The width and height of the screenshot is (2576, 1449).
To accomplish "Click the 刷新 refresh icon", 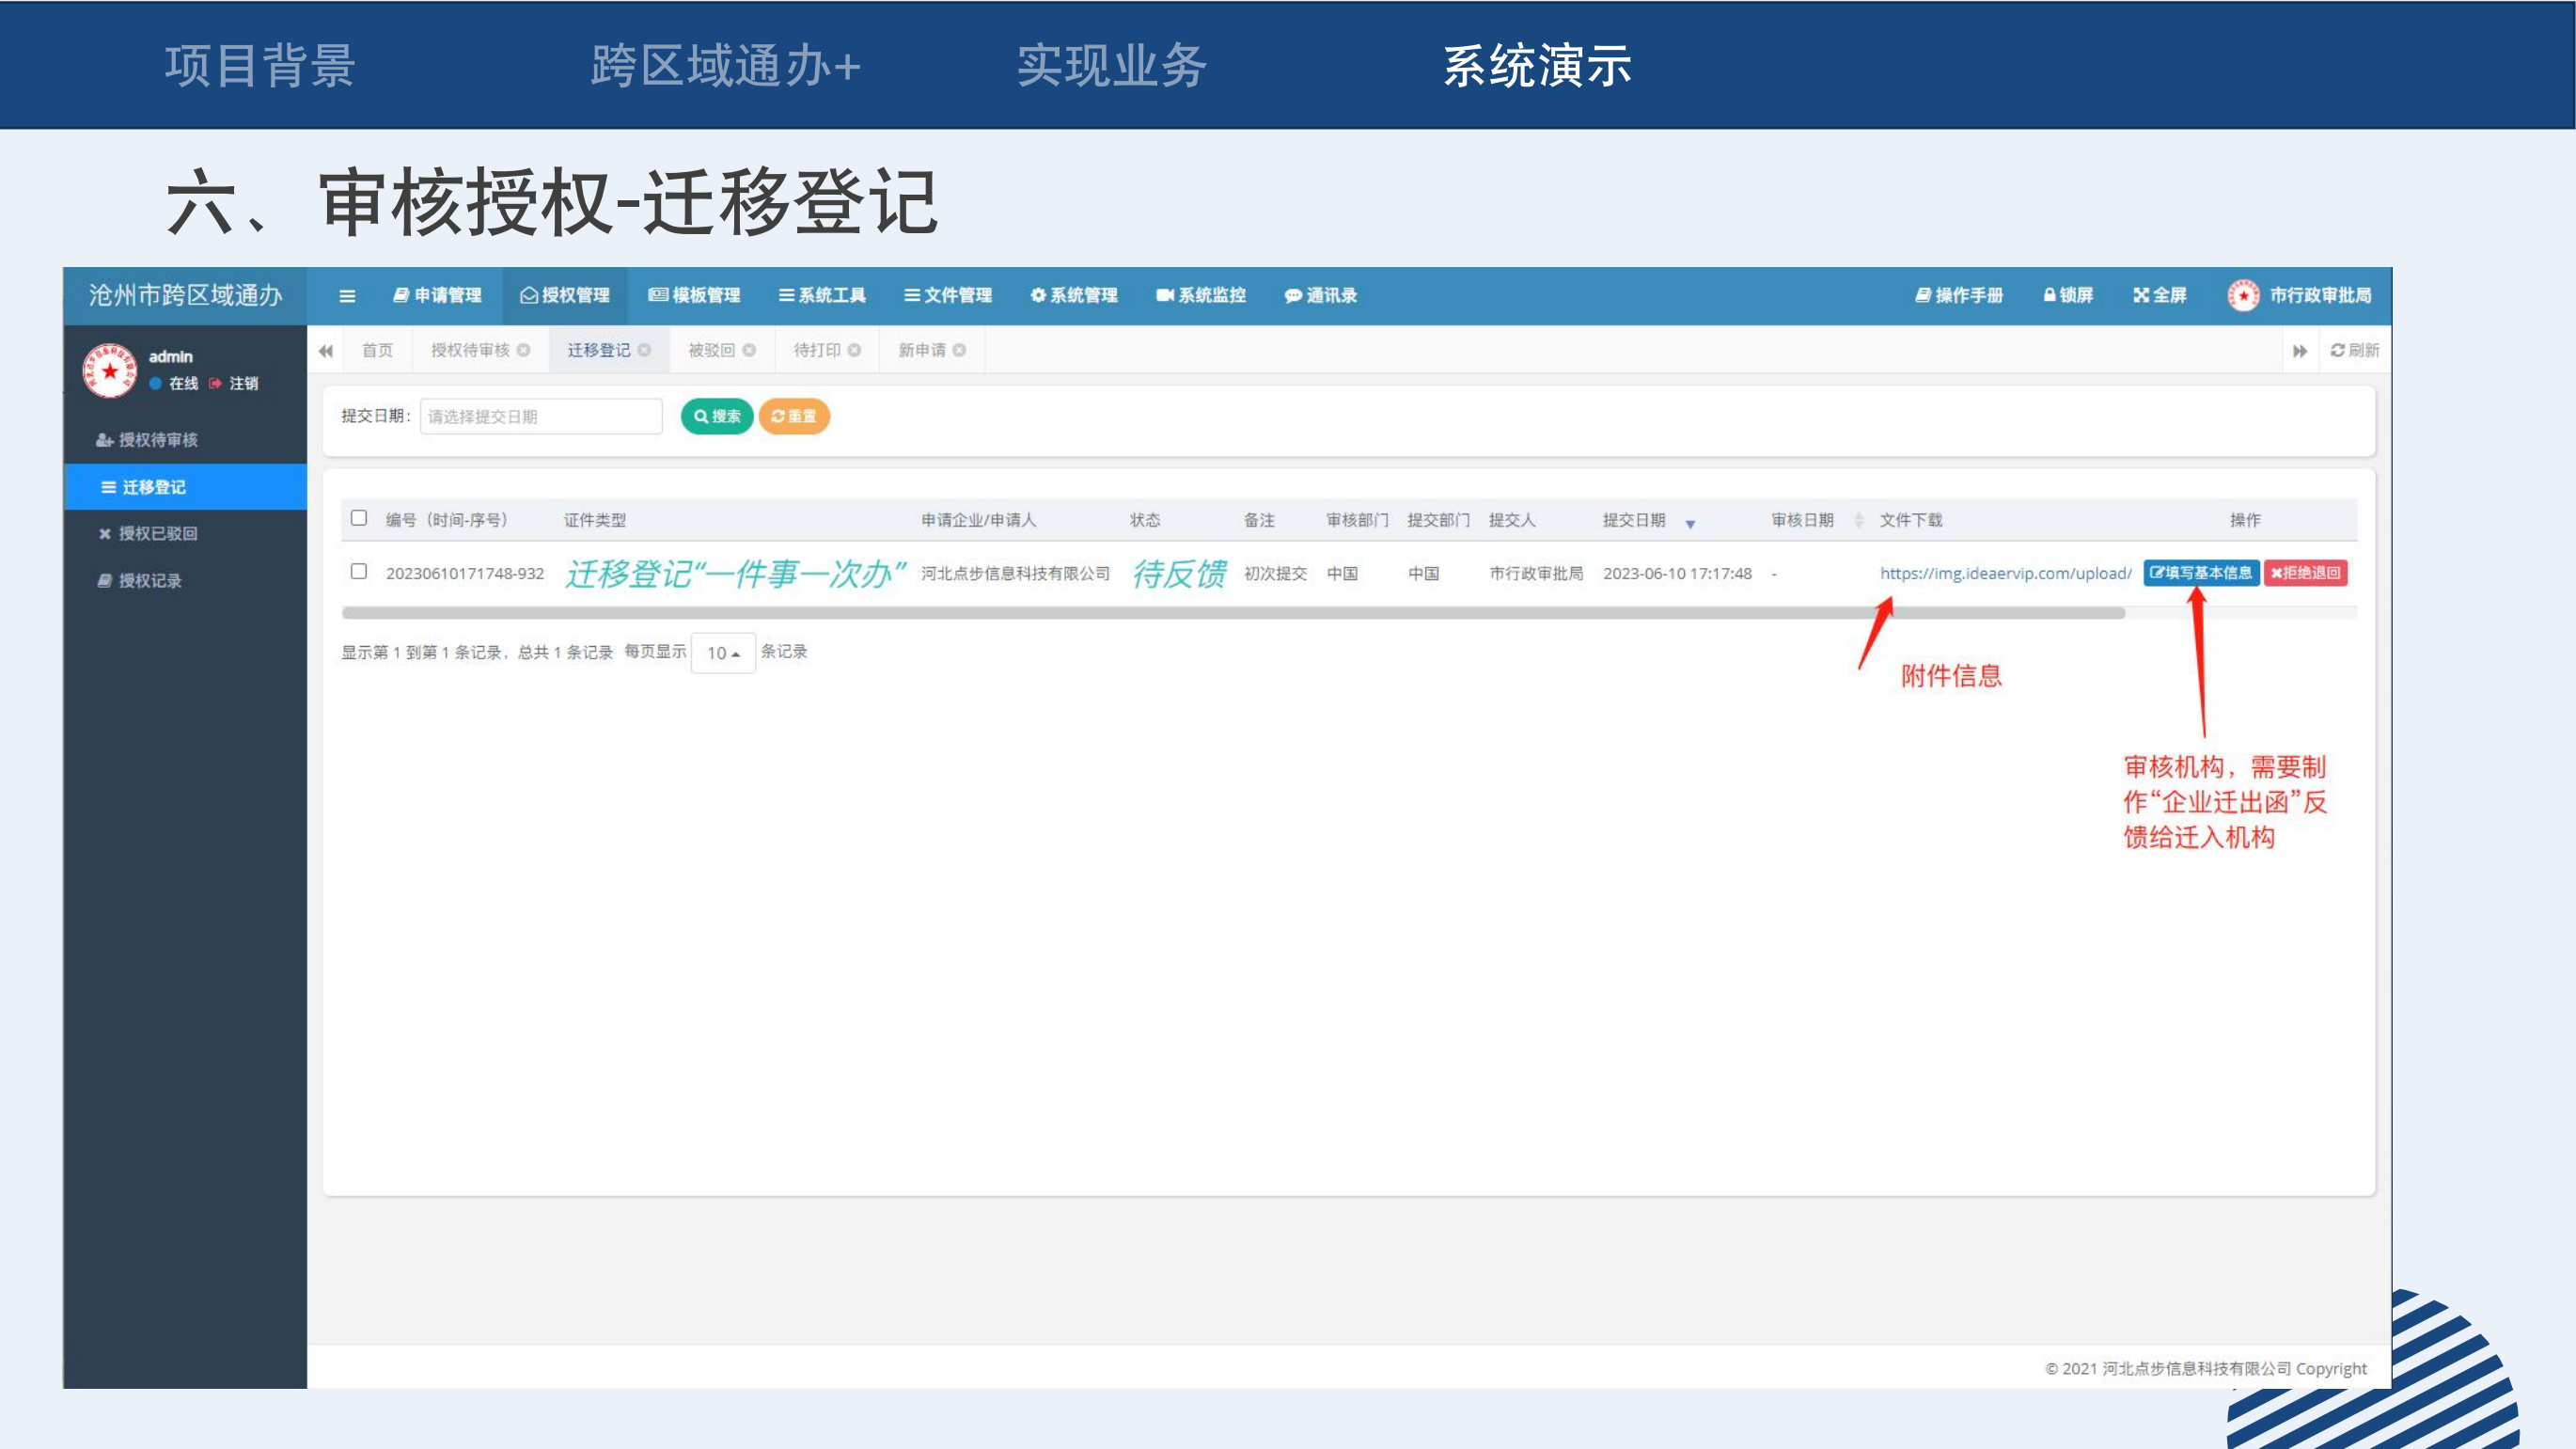I will click(2337, 350).
